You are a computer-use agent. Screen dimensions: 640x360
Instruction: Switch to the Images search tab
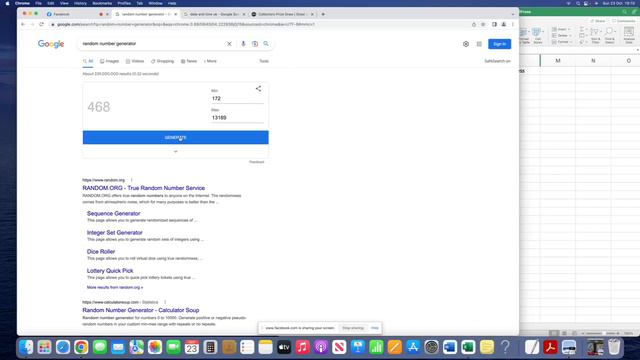[109, 61]
